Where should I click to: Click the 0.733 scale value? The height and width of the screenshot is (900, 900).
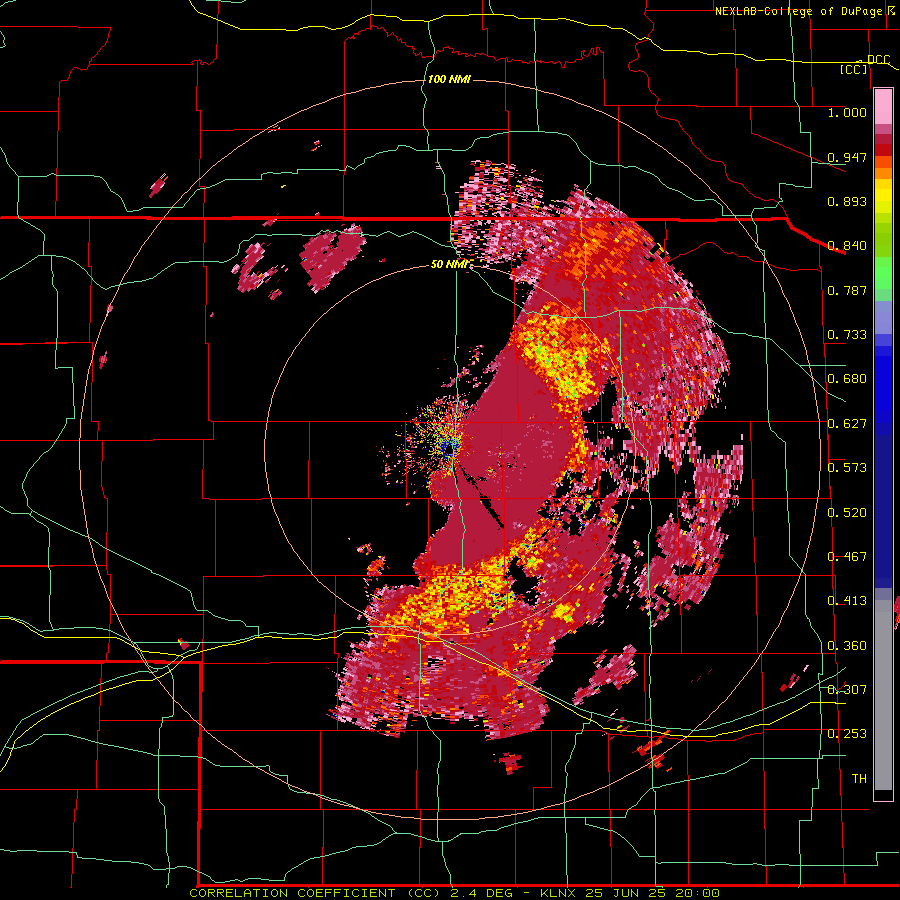[x=847, y=335]
